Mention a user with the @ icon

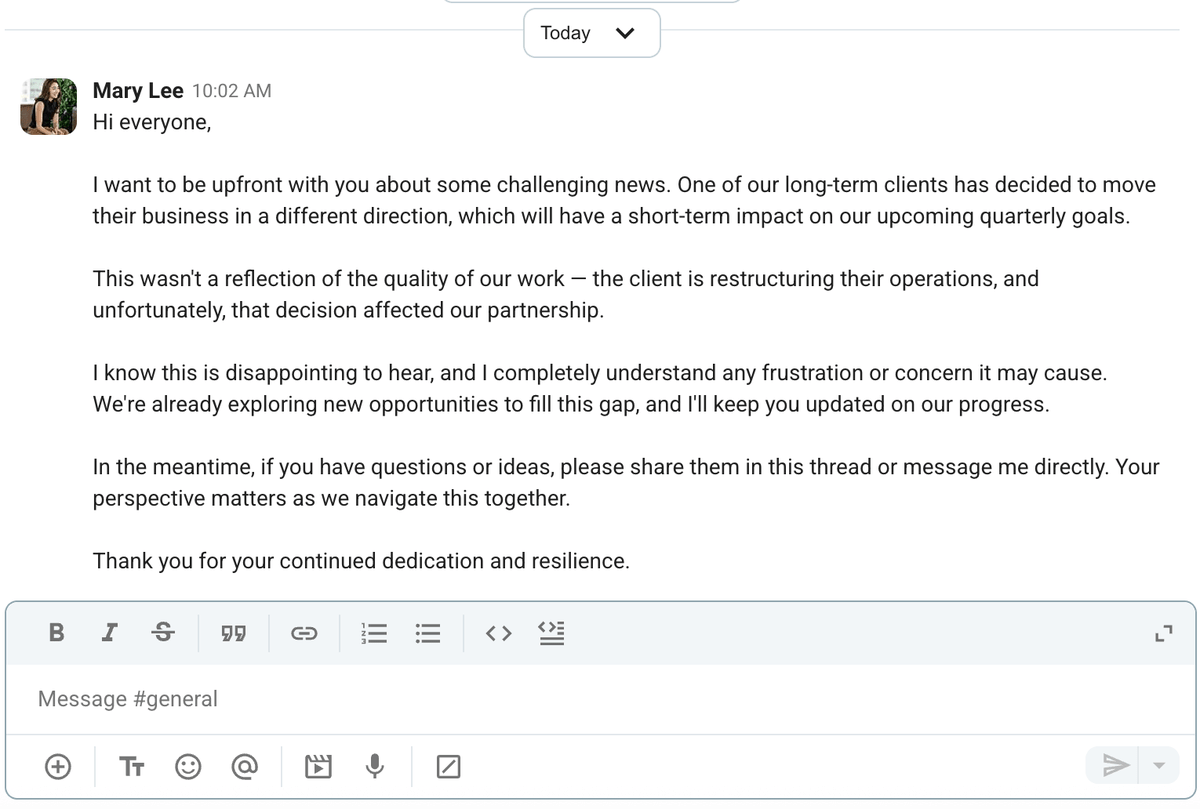(x=245, y=766)
